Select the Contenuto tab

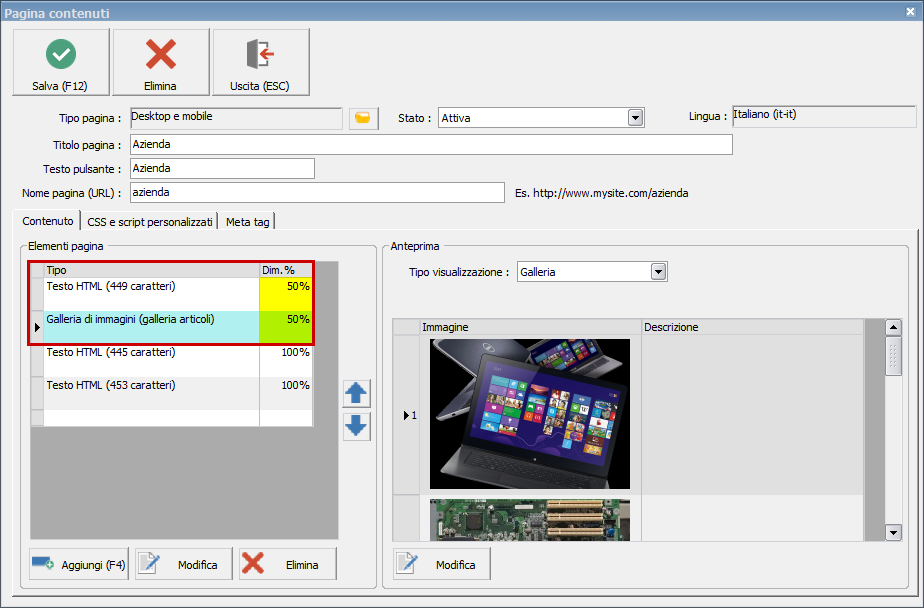click(x=48, y=221)
